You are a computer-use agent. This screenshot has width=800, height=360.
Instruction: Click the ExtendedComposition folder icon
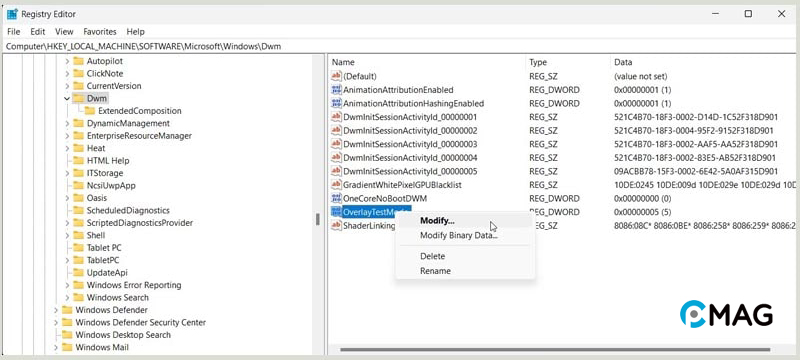[x=90, y=111]
